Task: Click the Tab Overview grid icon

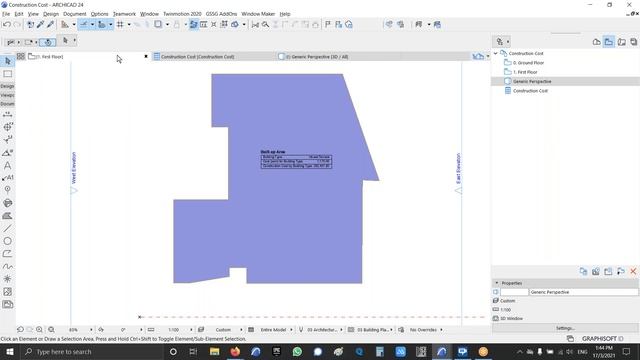Action: coord(21,56)
